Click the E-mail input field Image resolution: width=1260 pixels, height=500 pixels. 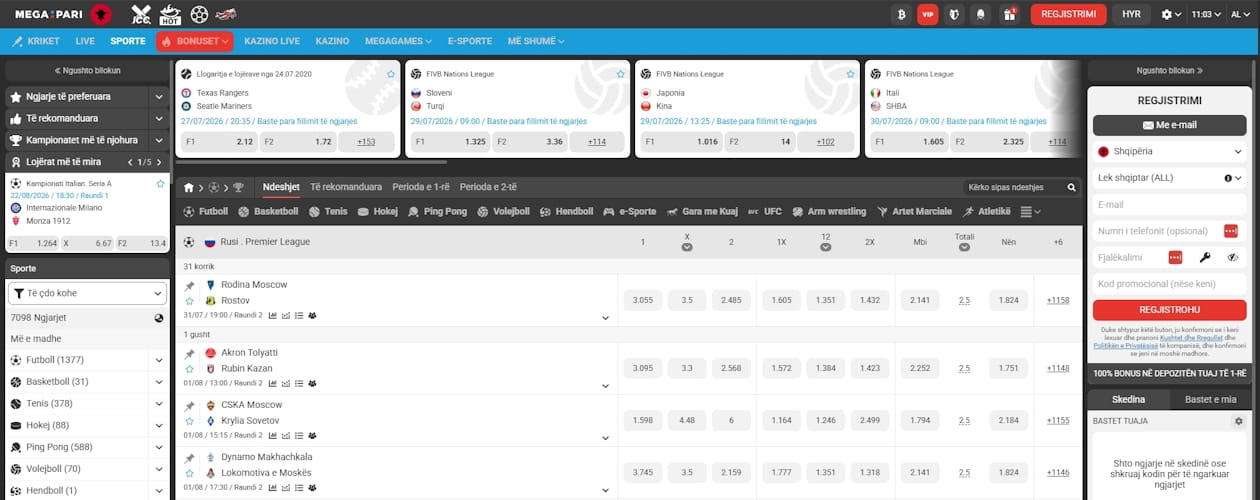point(1169,204)
